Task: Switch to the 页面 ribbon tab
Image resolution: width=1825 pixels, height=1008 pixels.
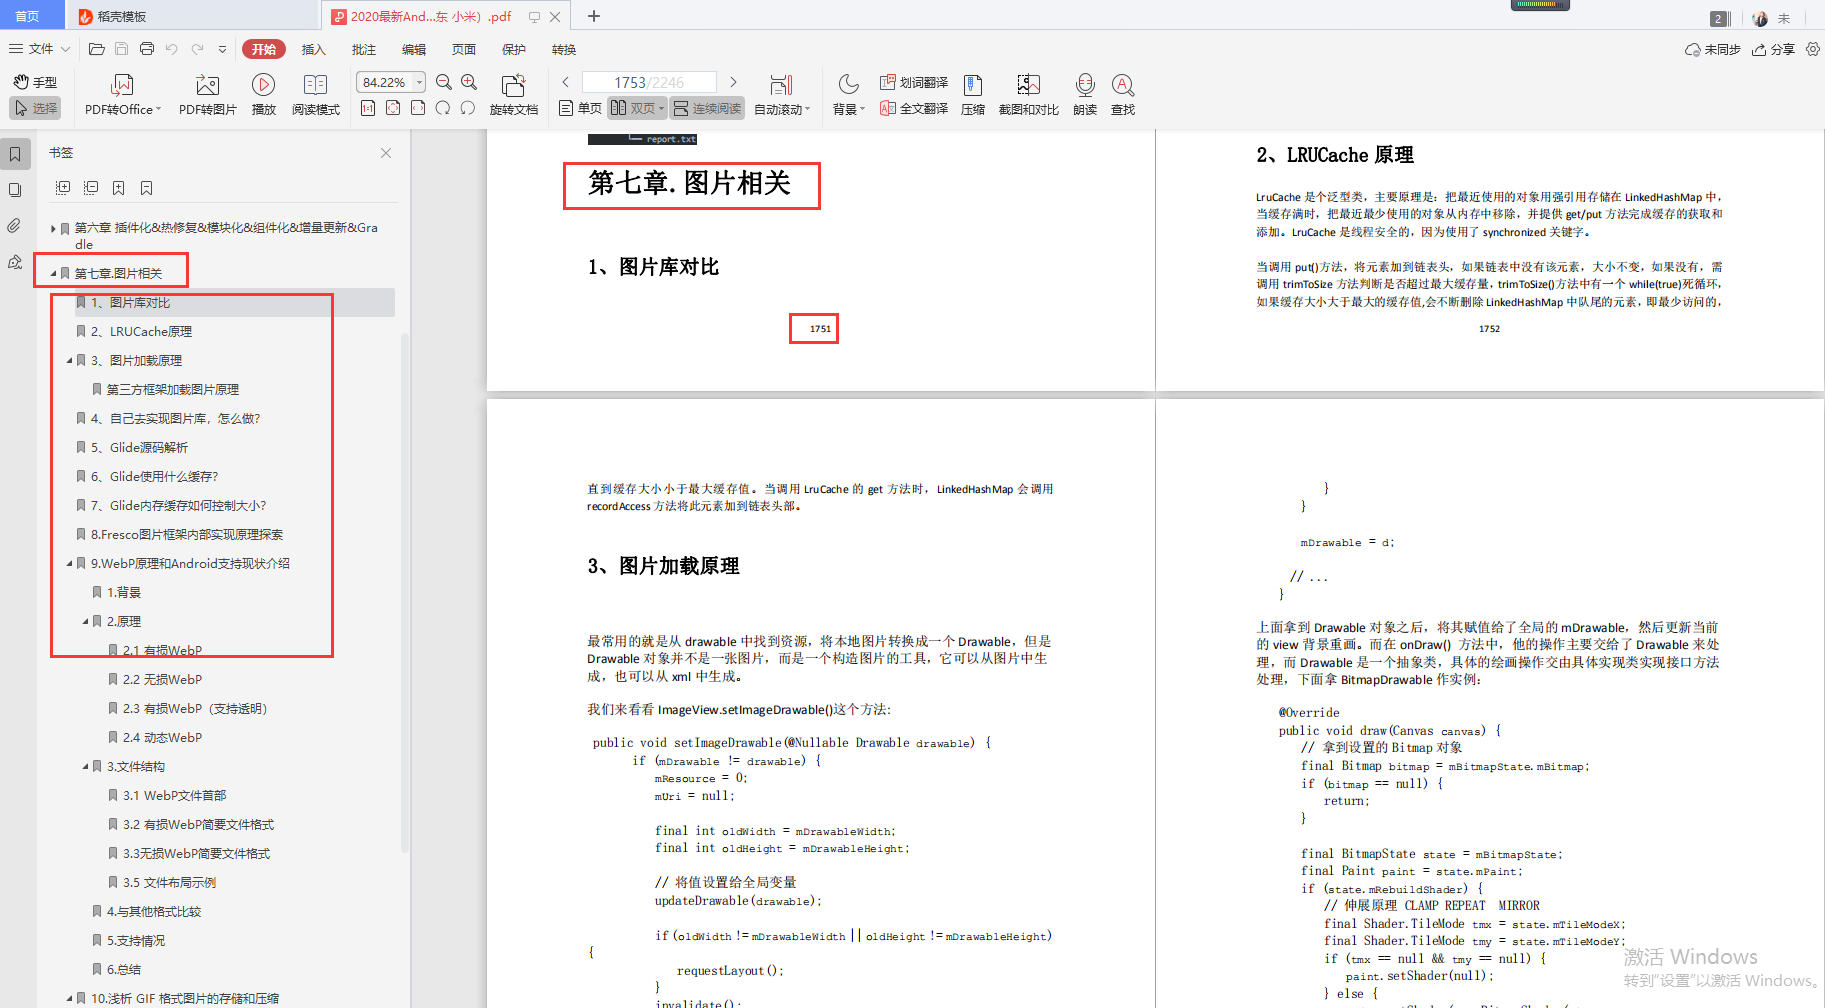Action: [x=464, y=49]
